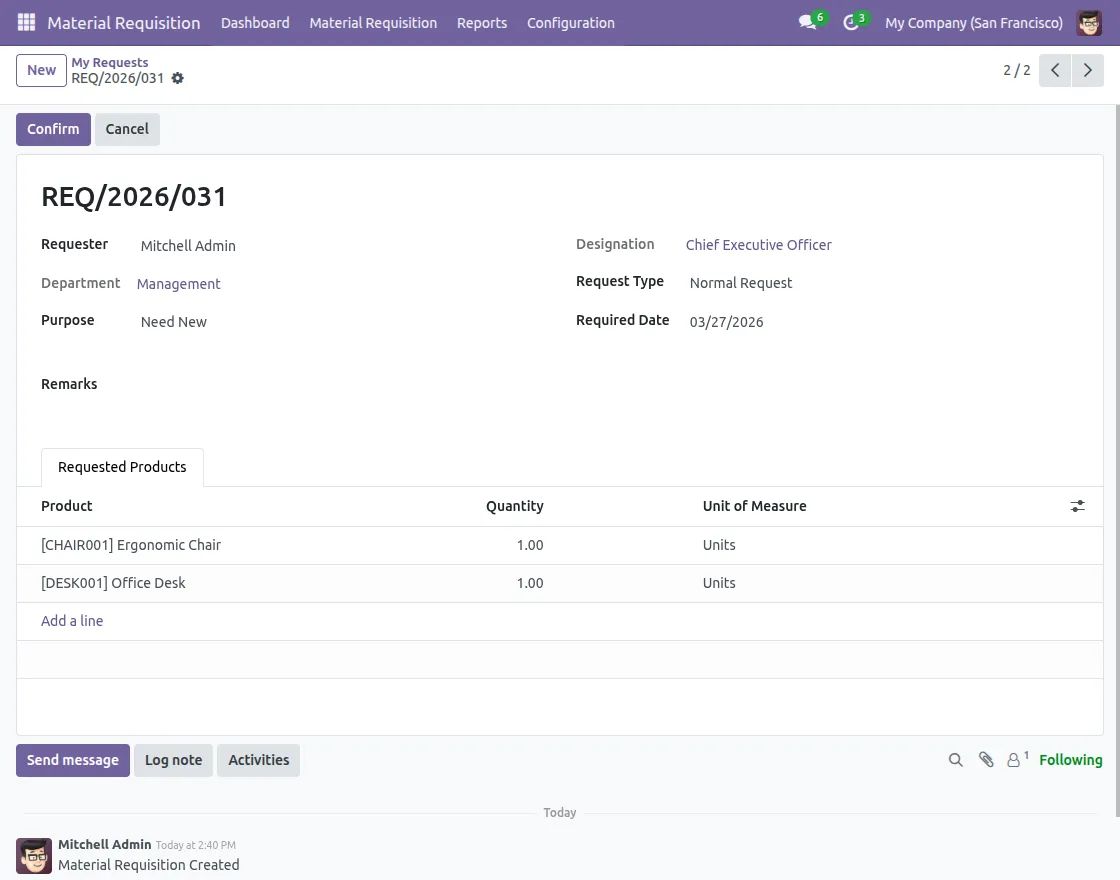Open the Designation field Chief Executive Officer

click(758, 245)
